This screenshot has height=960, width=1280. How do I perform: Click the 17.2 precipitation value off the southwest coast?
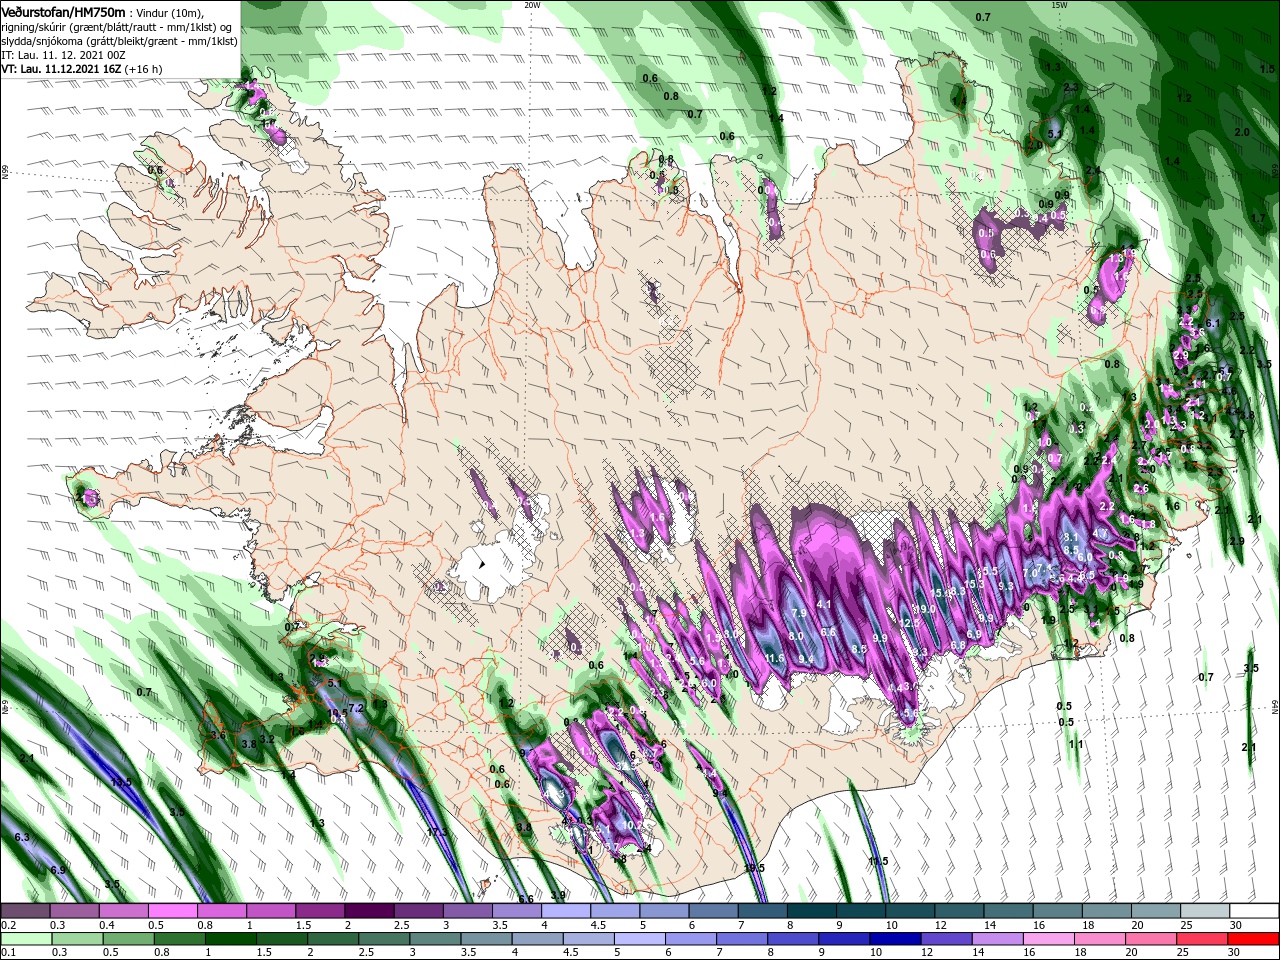coord(436,832)
